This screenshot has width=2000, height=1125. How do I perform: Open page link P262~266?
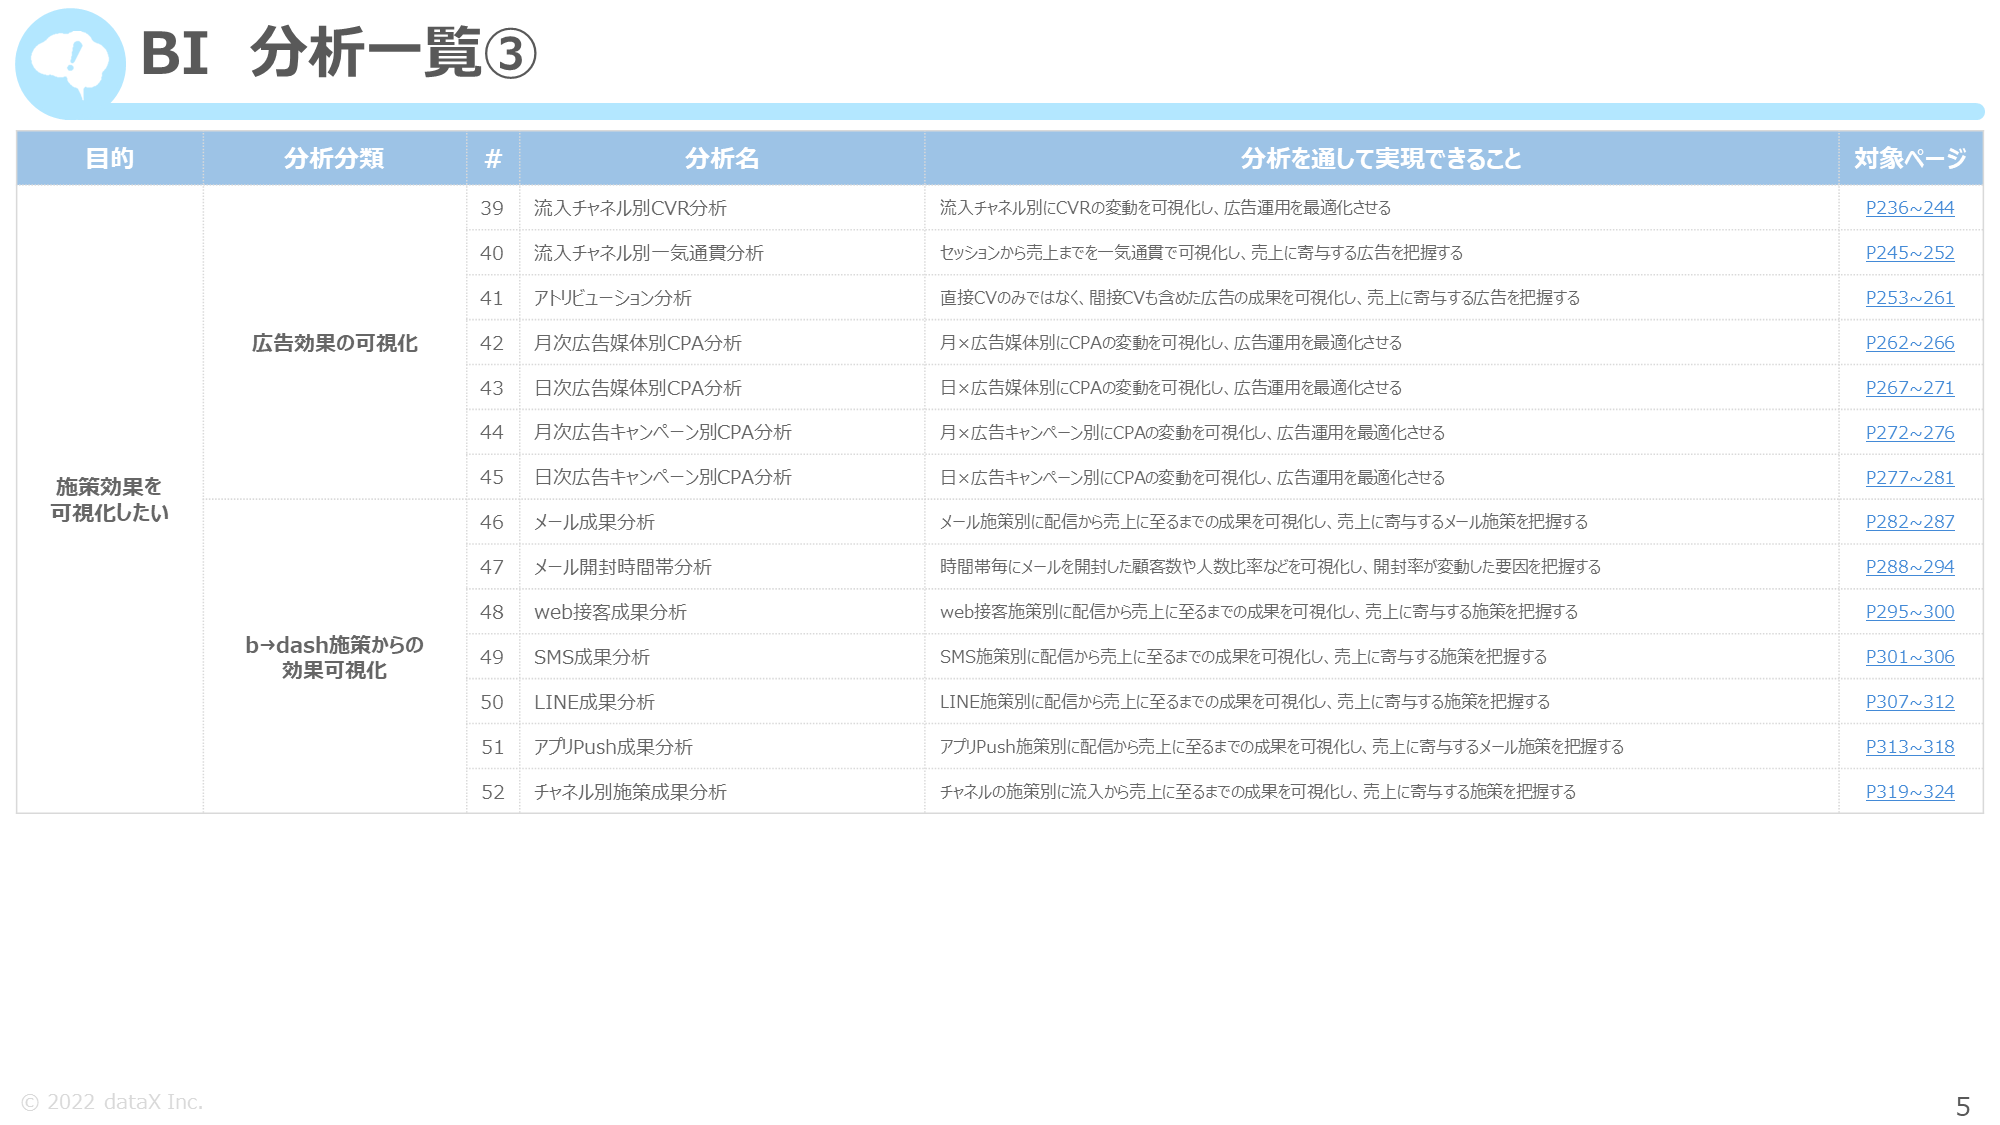1909,343
